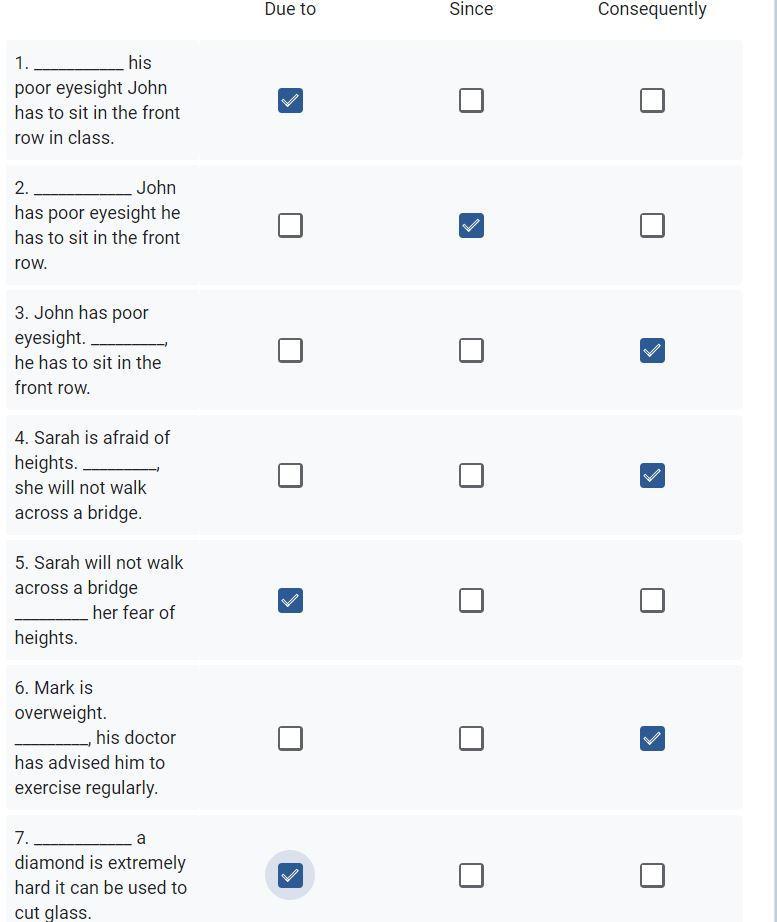Screen dimensions: 777x922
Task: Uncheck 'Consequently' for question 3
Action: [652, 350]
